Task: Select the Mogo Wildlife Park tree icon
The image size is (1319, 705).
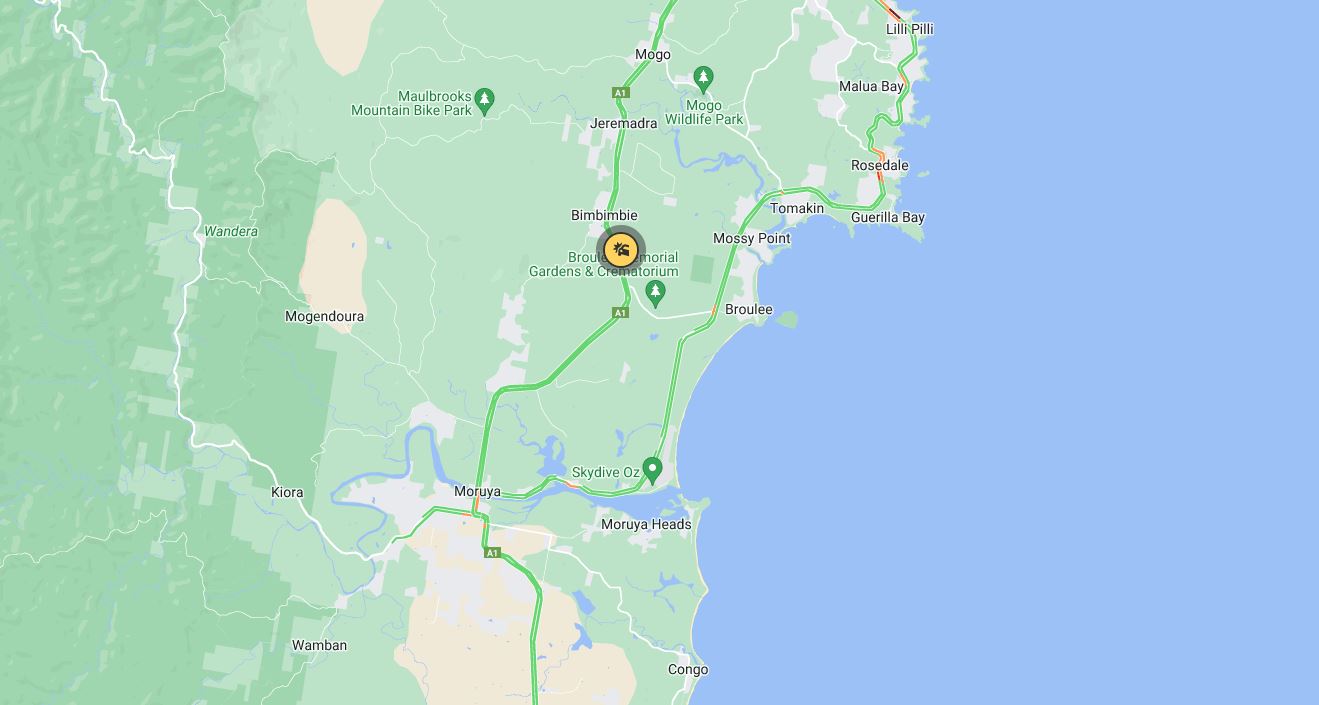Action: (703, 77)
